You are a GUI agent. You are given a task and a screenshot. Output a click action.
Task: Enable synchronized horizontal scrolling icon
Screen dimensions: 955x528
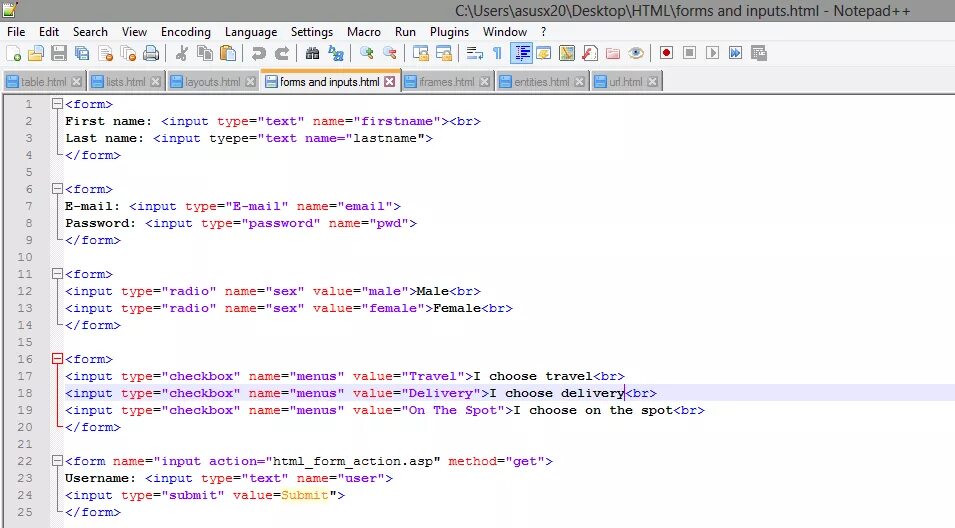[444, 54]
